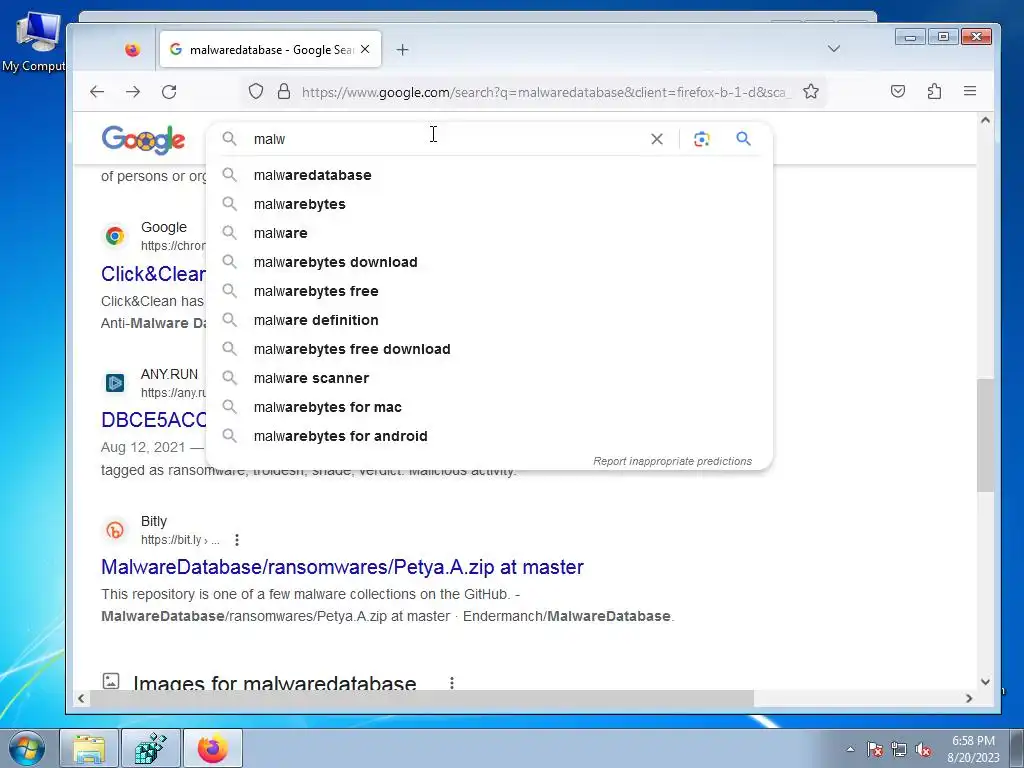1024x768 pixels.
Task: Open tracking protection shield in address bar
Action: click(256, 91)
